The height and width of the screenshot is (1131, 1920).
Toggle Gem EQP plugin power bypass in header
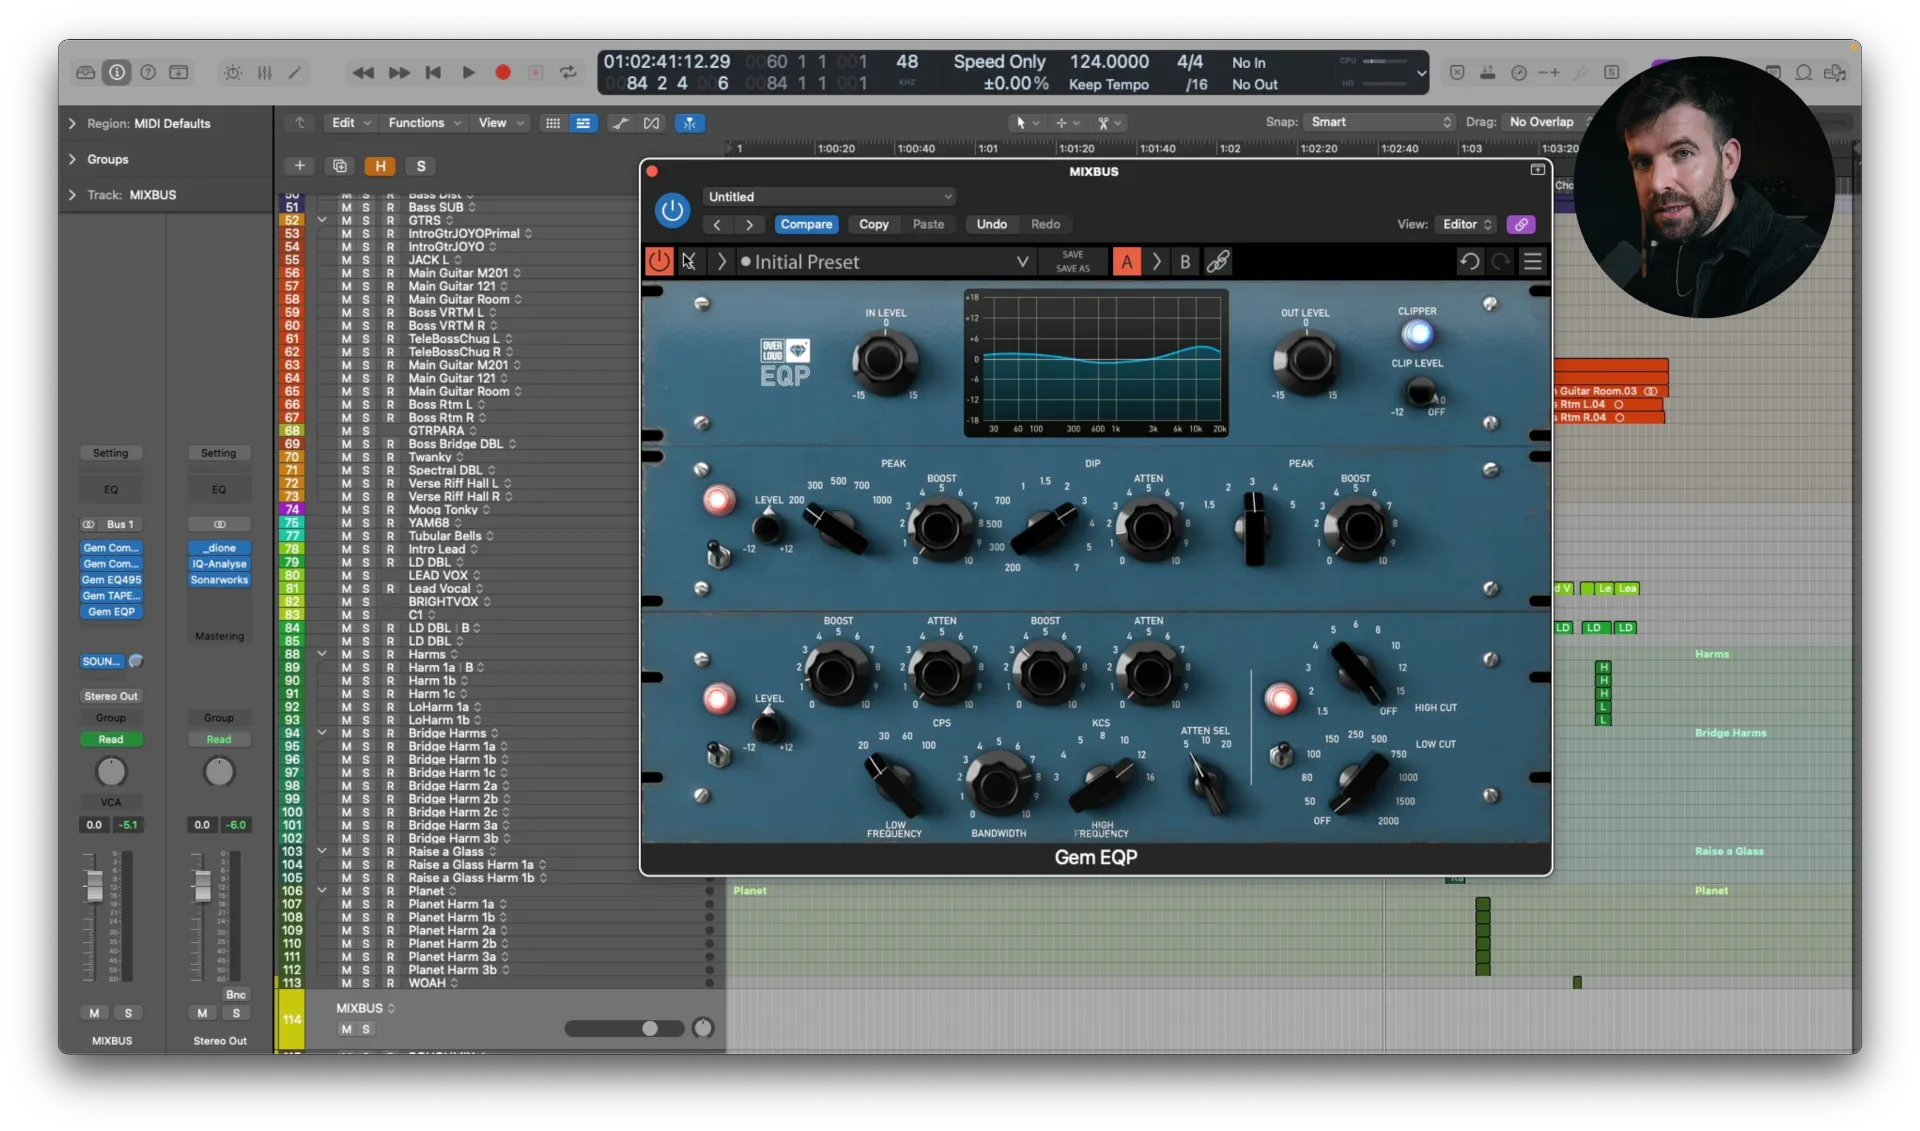coord(672,210)
